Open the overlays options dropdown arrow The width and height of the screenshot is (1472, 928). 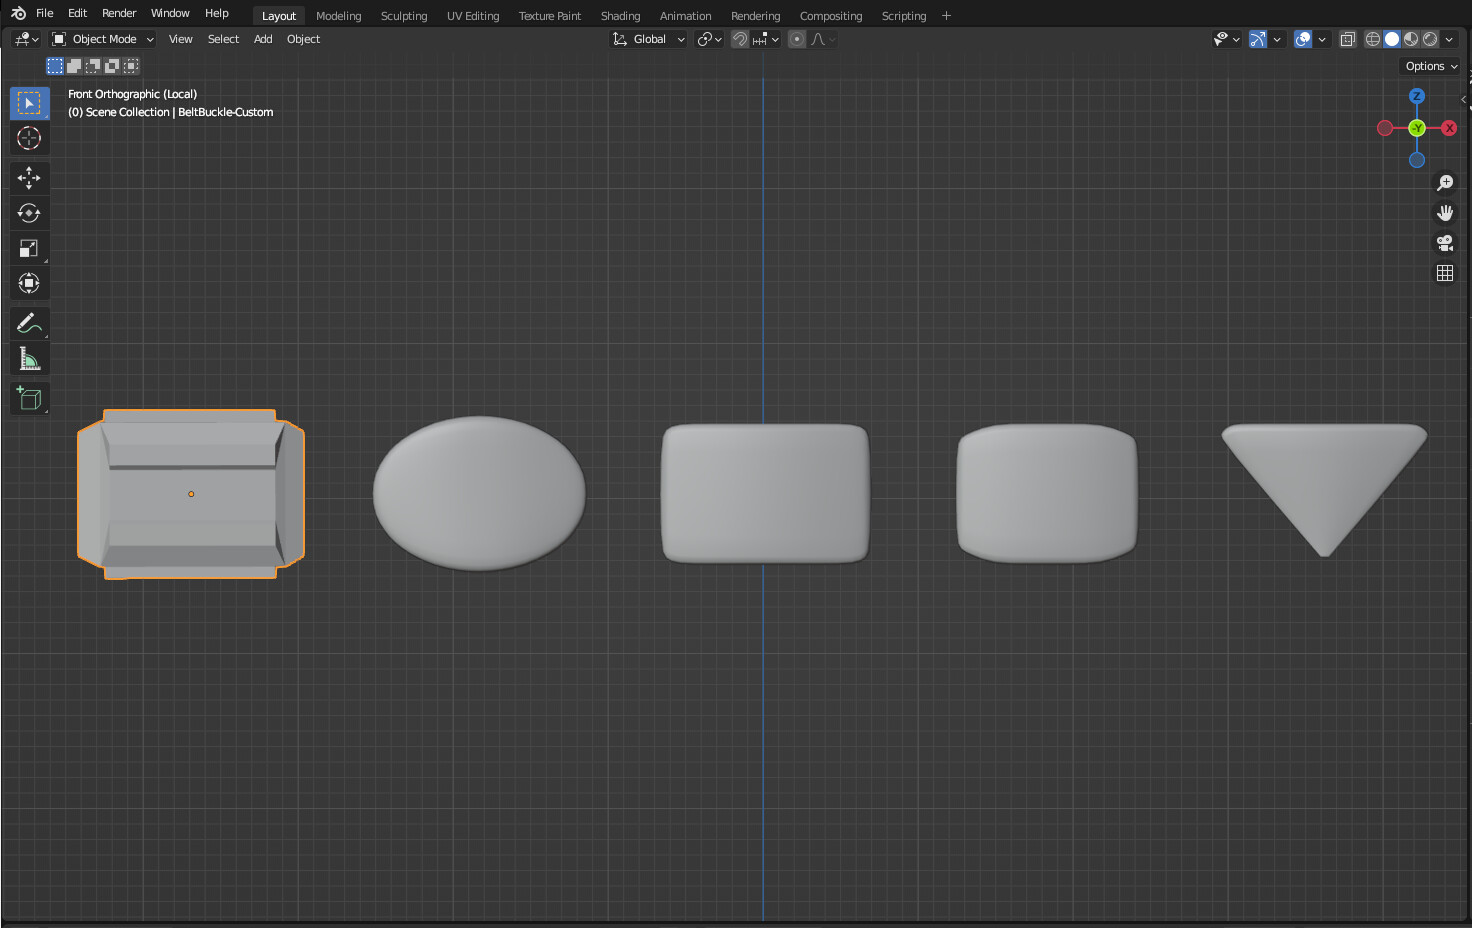[x=1322, y=39]
